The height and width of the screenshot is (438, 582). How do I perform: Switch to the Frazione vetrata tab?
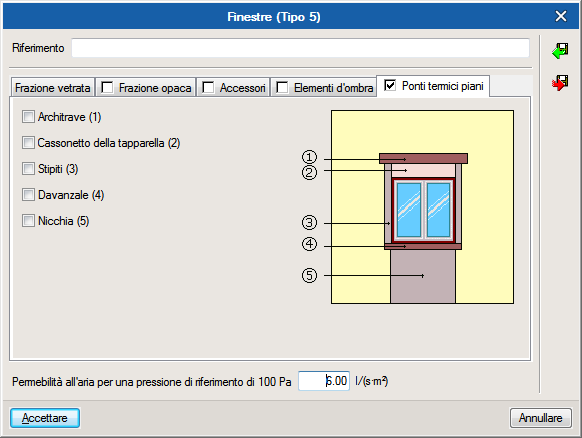(53, 88)
